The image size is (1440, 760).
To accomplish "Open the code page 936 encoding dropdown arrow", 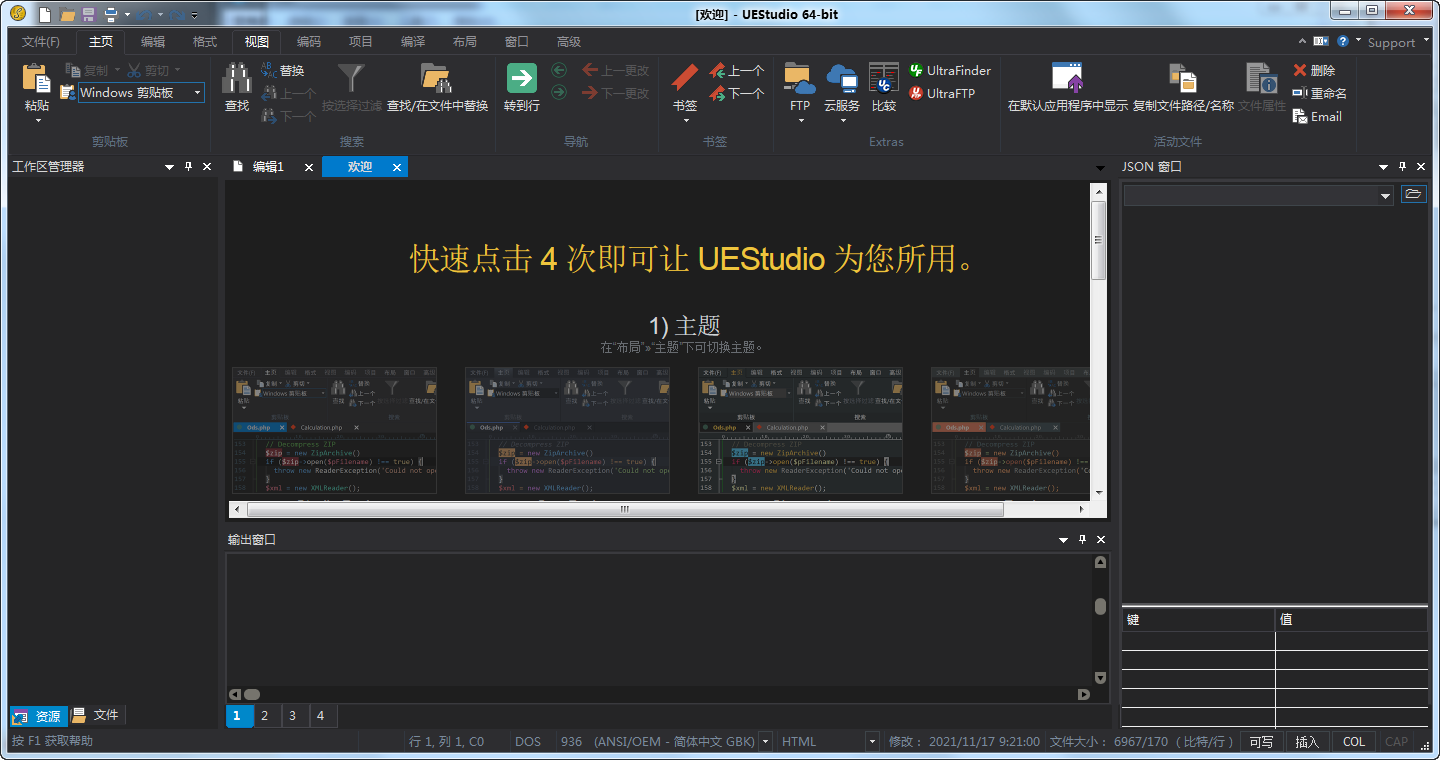I will click(x=765, y=742).
